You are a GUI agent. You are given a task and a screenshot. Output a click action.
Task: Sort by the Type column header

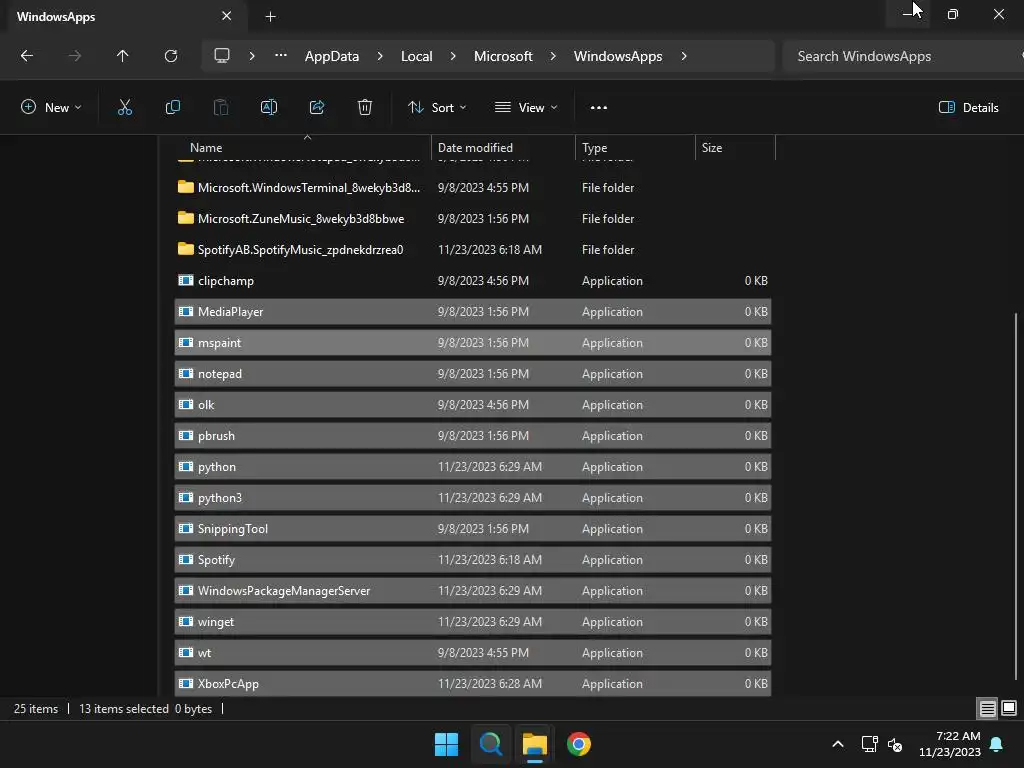pos(635,148)
